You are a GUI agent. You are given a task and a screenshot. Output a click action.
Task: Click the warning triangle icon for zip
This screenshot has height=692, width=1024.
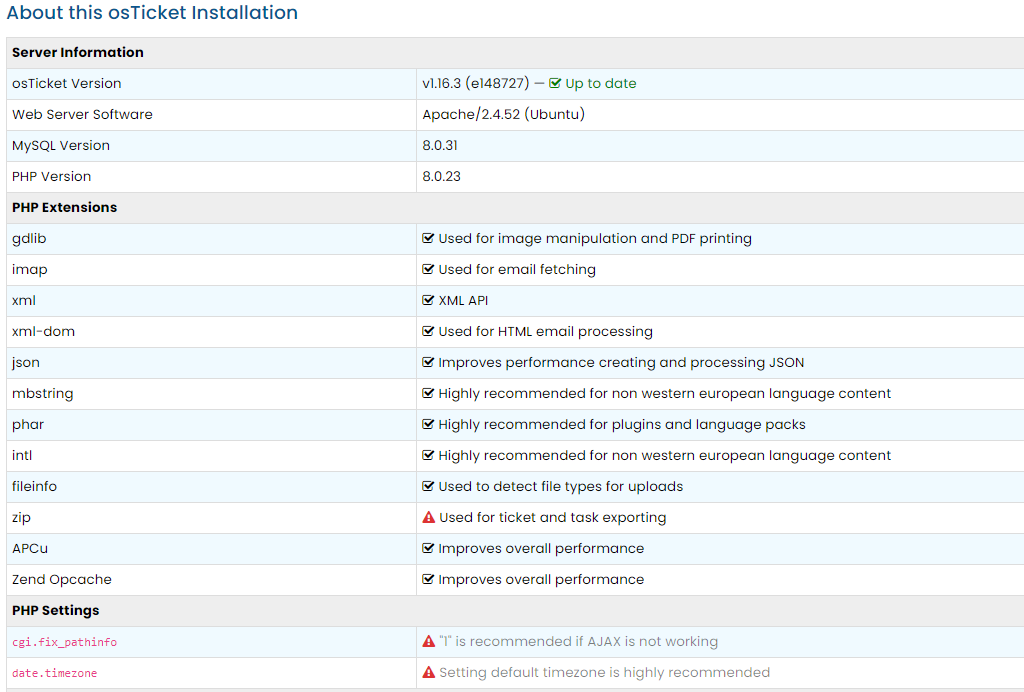(x=429, y=518)
